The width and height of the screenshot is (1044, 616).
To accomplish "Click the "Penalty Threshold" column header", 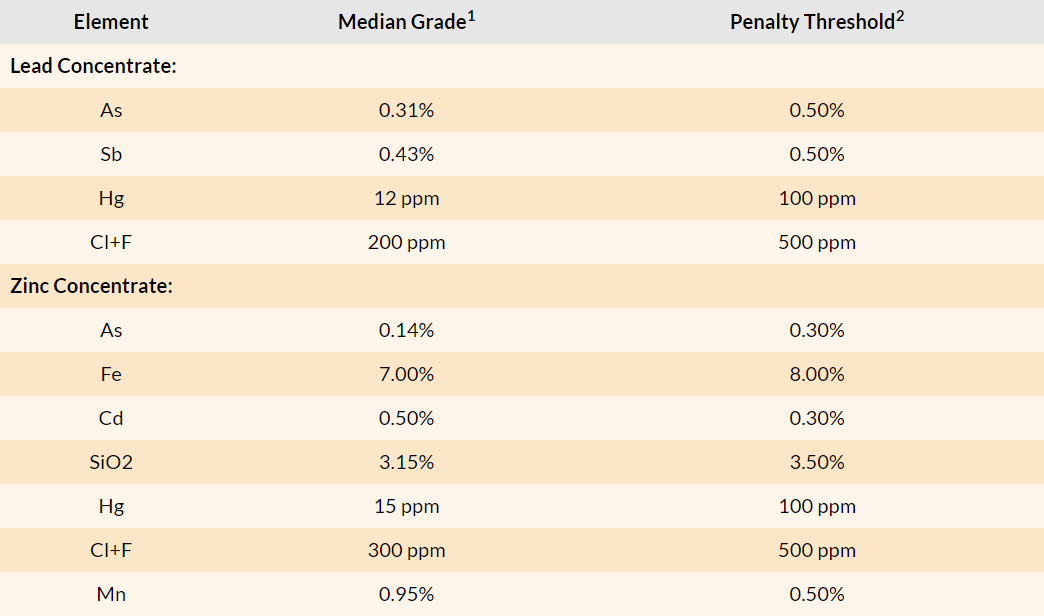I will click(x=811, y=22).
